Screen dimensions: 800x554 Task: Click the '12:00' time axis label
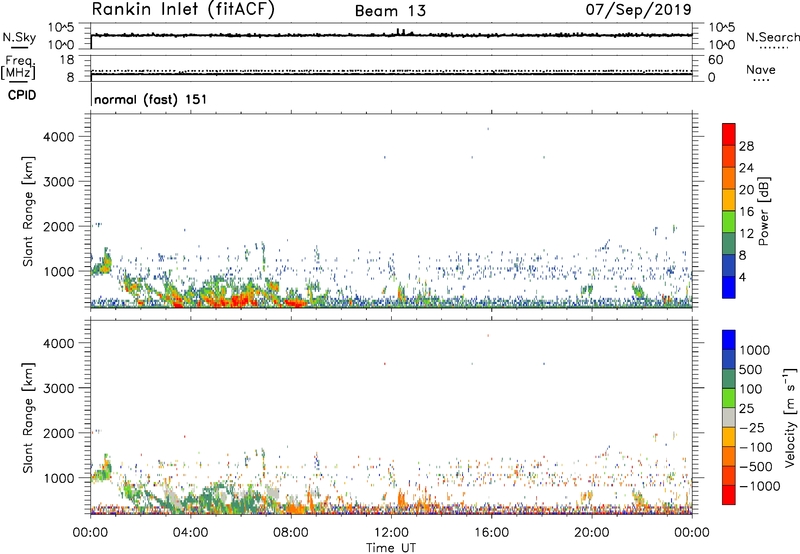tap(391, 533)
